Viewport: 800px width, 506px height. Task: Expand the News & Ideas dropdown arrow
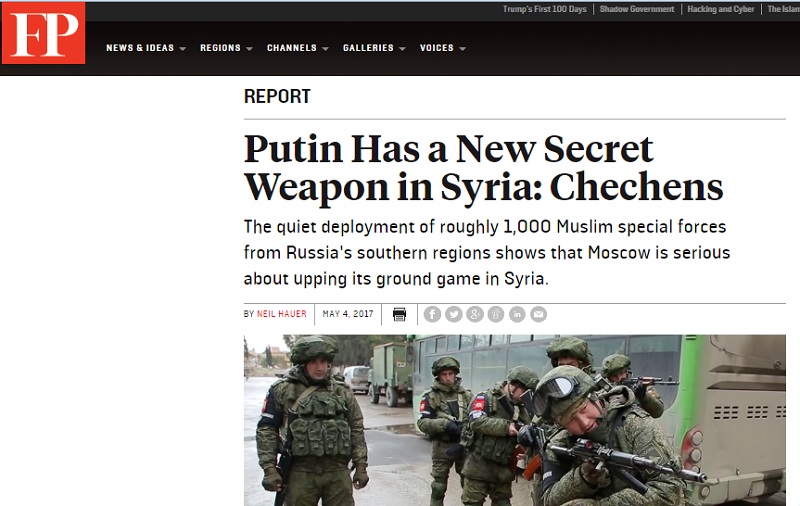click(x=183, y=49)
